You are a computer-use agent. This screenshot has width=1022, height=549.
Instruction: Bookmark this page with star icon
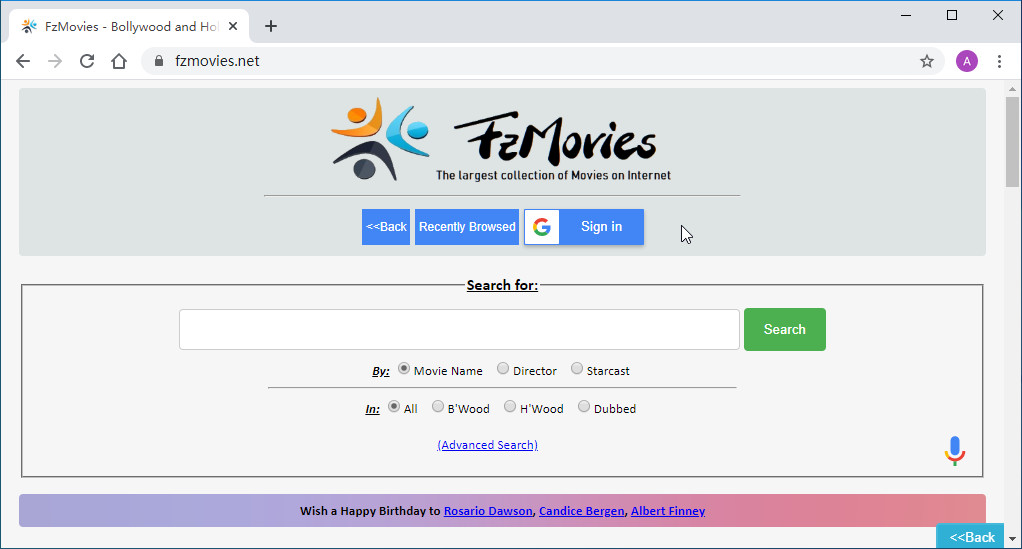927,61
